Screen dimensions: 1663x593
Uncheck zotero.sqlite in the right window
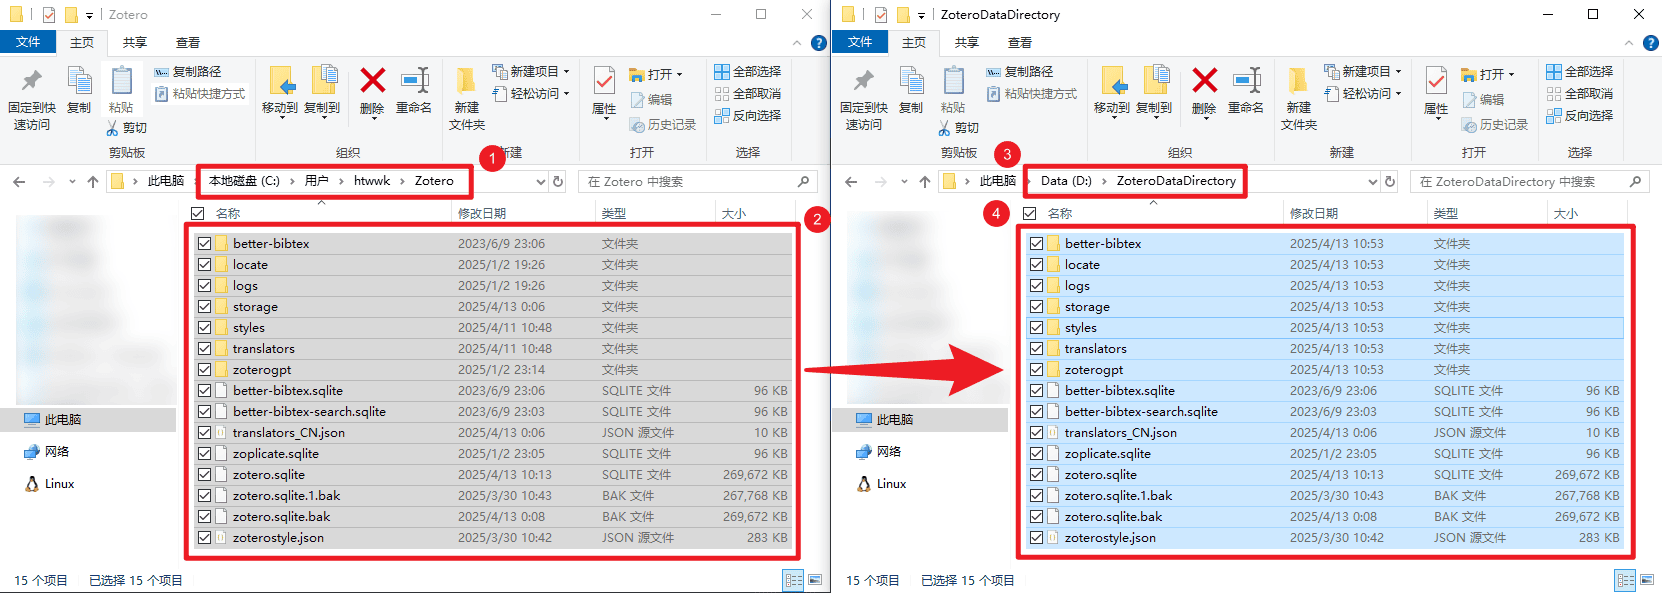coord(1037,475)
